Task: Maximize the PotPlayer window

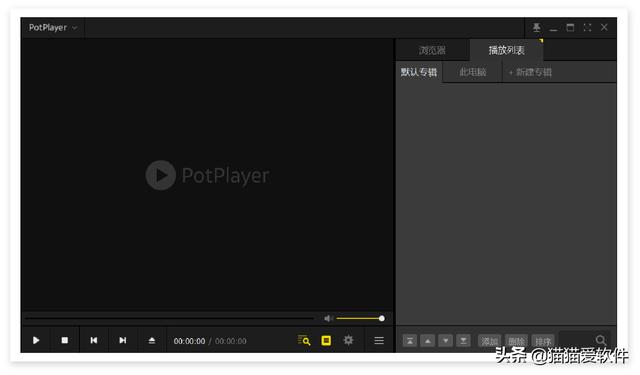Action: [570, 27]
